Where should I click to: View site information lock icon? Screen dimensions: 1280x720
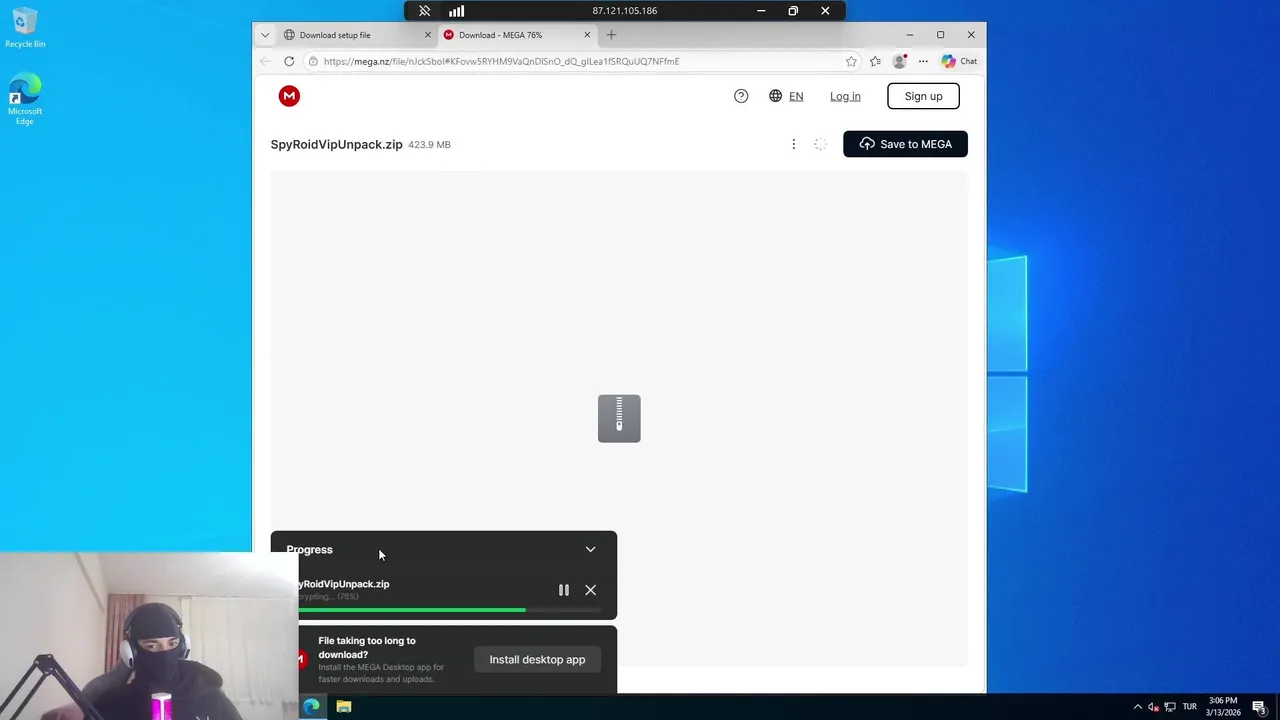pos(313,61)
